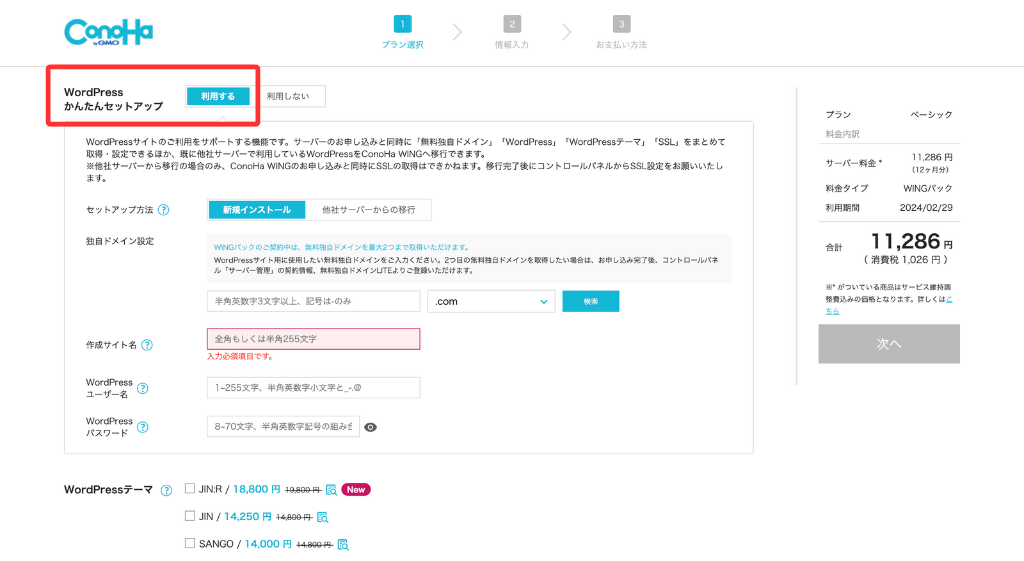This screenshot has width=1024, height=561.
Task: Choose 新規インストール setup method
Action: tap(257, 210)
